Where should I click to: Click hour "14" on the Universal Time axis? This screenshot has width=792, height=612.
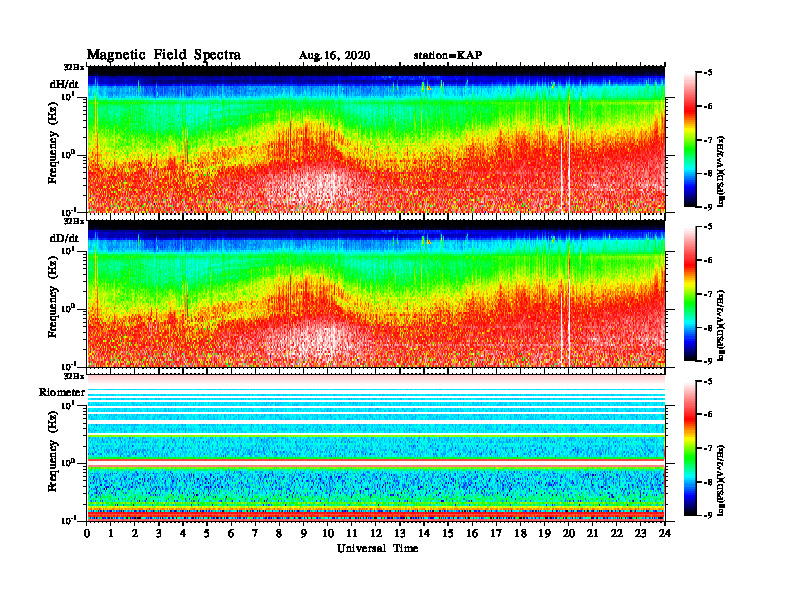click(x=424, y=534)
